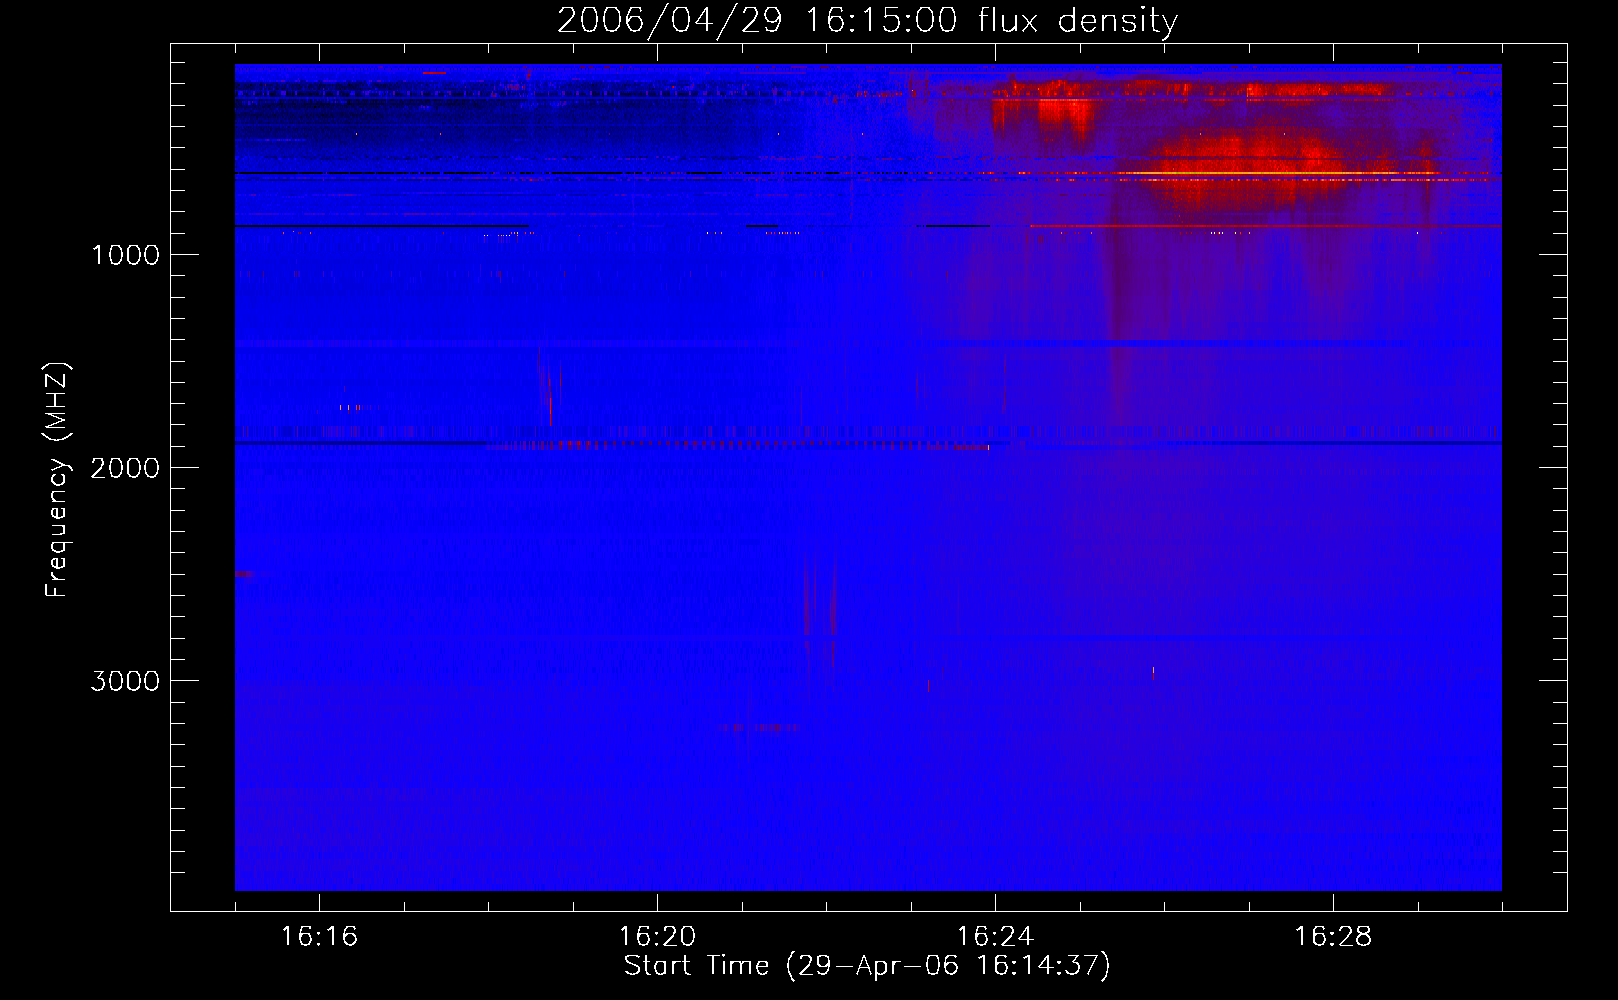Image resolution: width=1618 pixels, height=1000 pixels.
Task: Click the "16:20" time tick label
Action: point(657,937)
